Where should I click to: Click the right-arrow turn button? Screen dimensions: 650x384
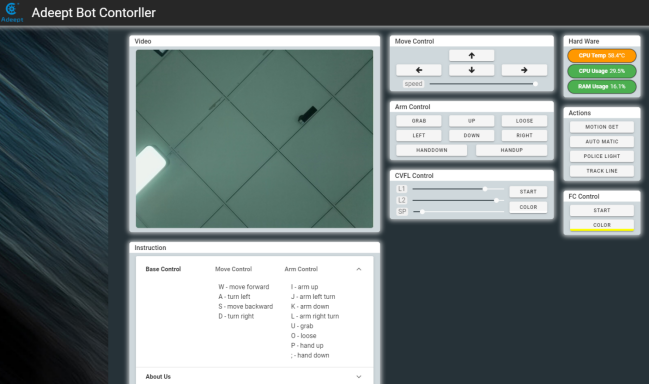(x=524, y=70)
